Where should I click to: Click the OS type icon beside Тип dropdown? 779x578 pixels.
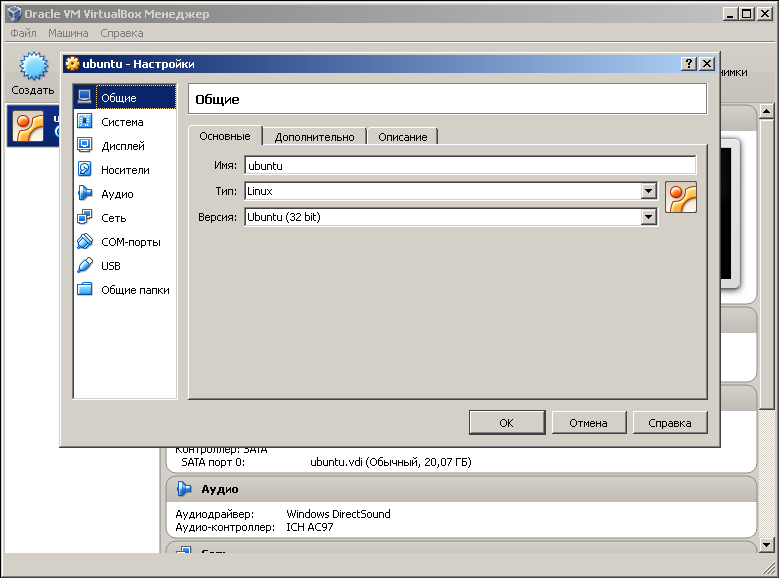(x=681, y=197)
